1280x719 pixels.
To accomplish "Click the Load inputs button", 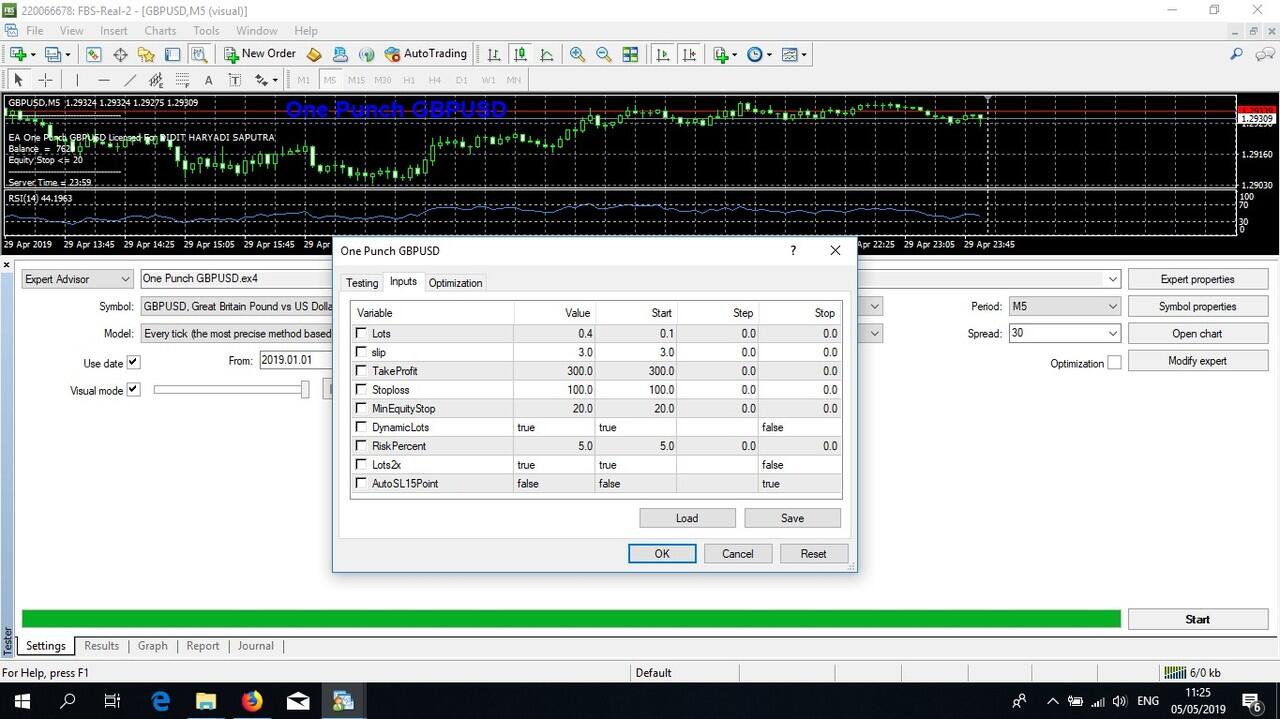I will pyautogui.click(x=687, y=518).
